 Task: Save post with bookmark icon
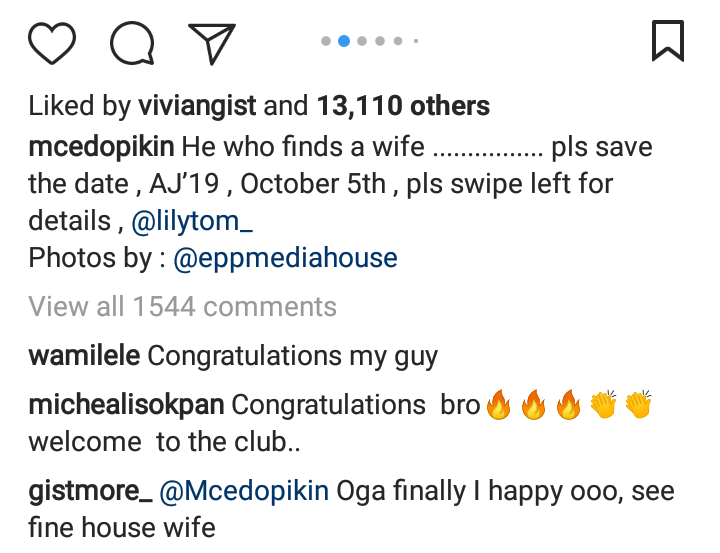pyautogui.click(x=668, y=41)
